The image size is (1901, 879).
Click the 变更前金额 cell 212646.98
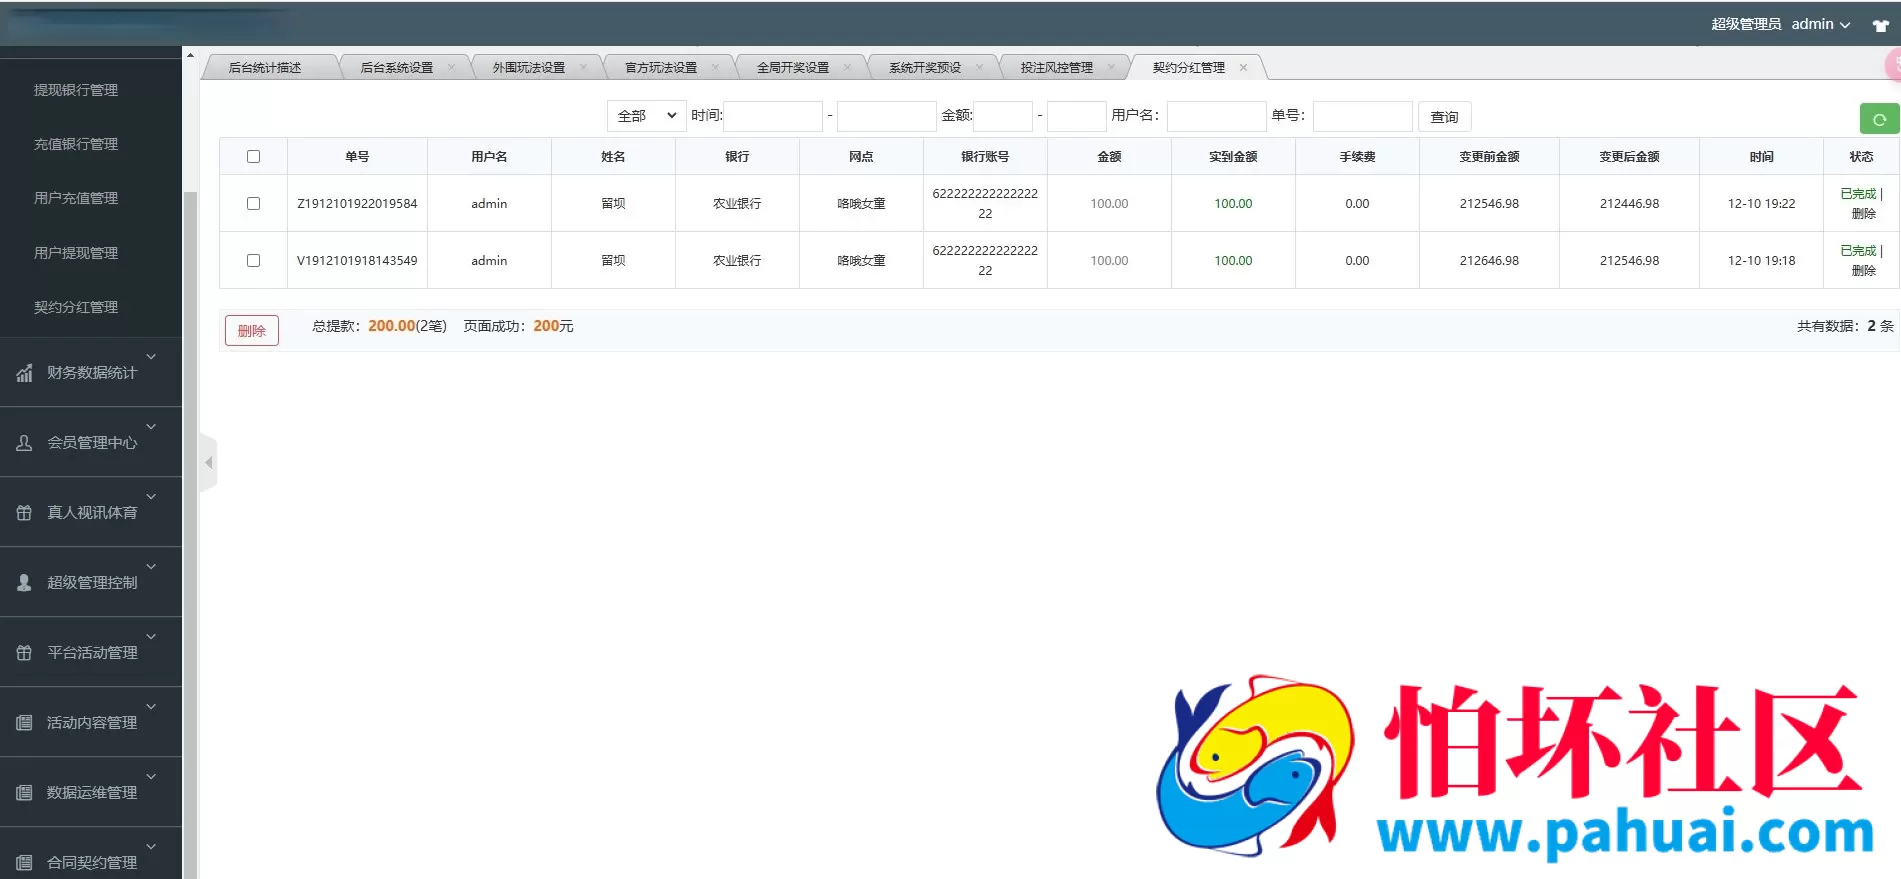(x=1489, y=261)
